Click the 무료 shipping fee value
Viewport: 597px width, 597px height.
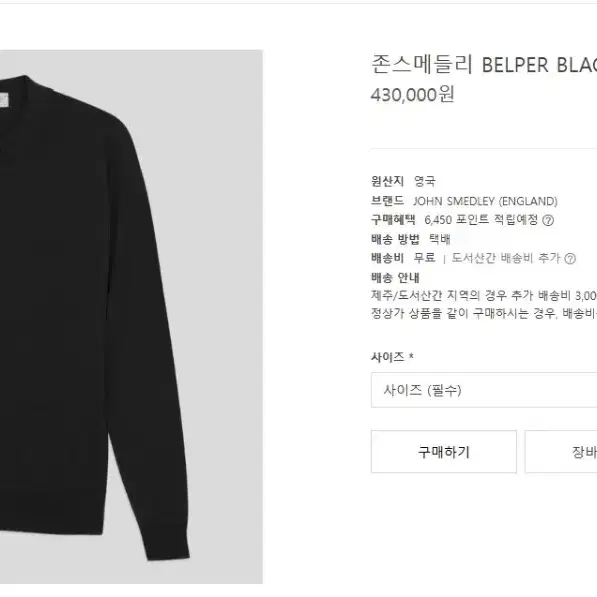pyautogui.click(x=425, y=258)
